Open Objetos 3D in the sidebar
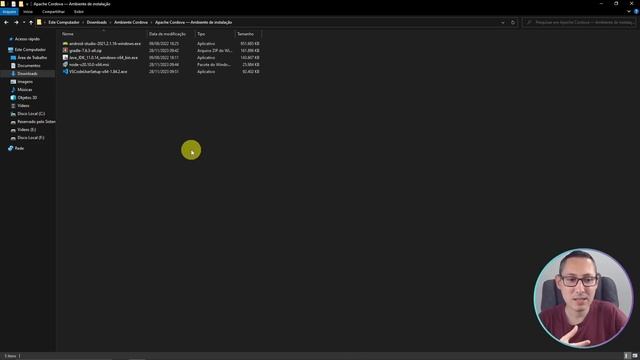The height and width of the screenshot is (360, 640). pyautogui.click(x=27, y=98)
